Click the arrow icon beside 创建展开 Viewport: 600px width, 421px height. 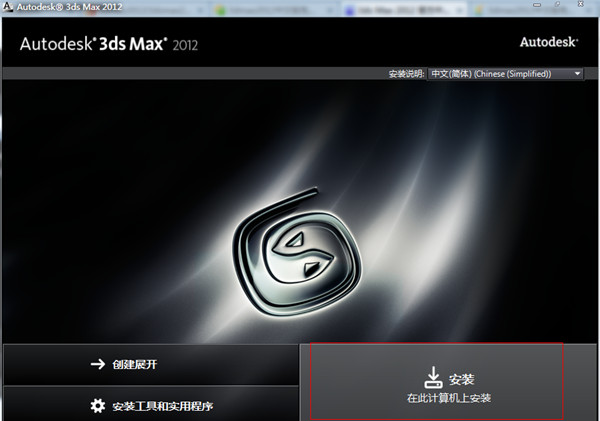click(x=98, y=364)
